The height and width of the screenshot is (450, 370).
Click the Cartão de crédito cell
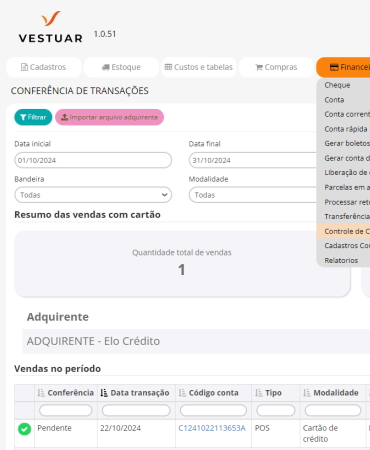pyautogui.click(x=333, y=433)
